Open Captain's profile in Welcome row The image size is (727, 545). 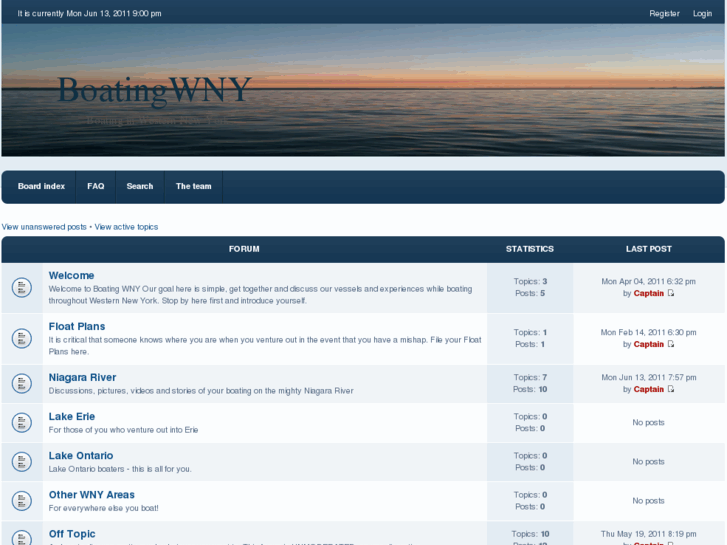click(x=649, y=293)
